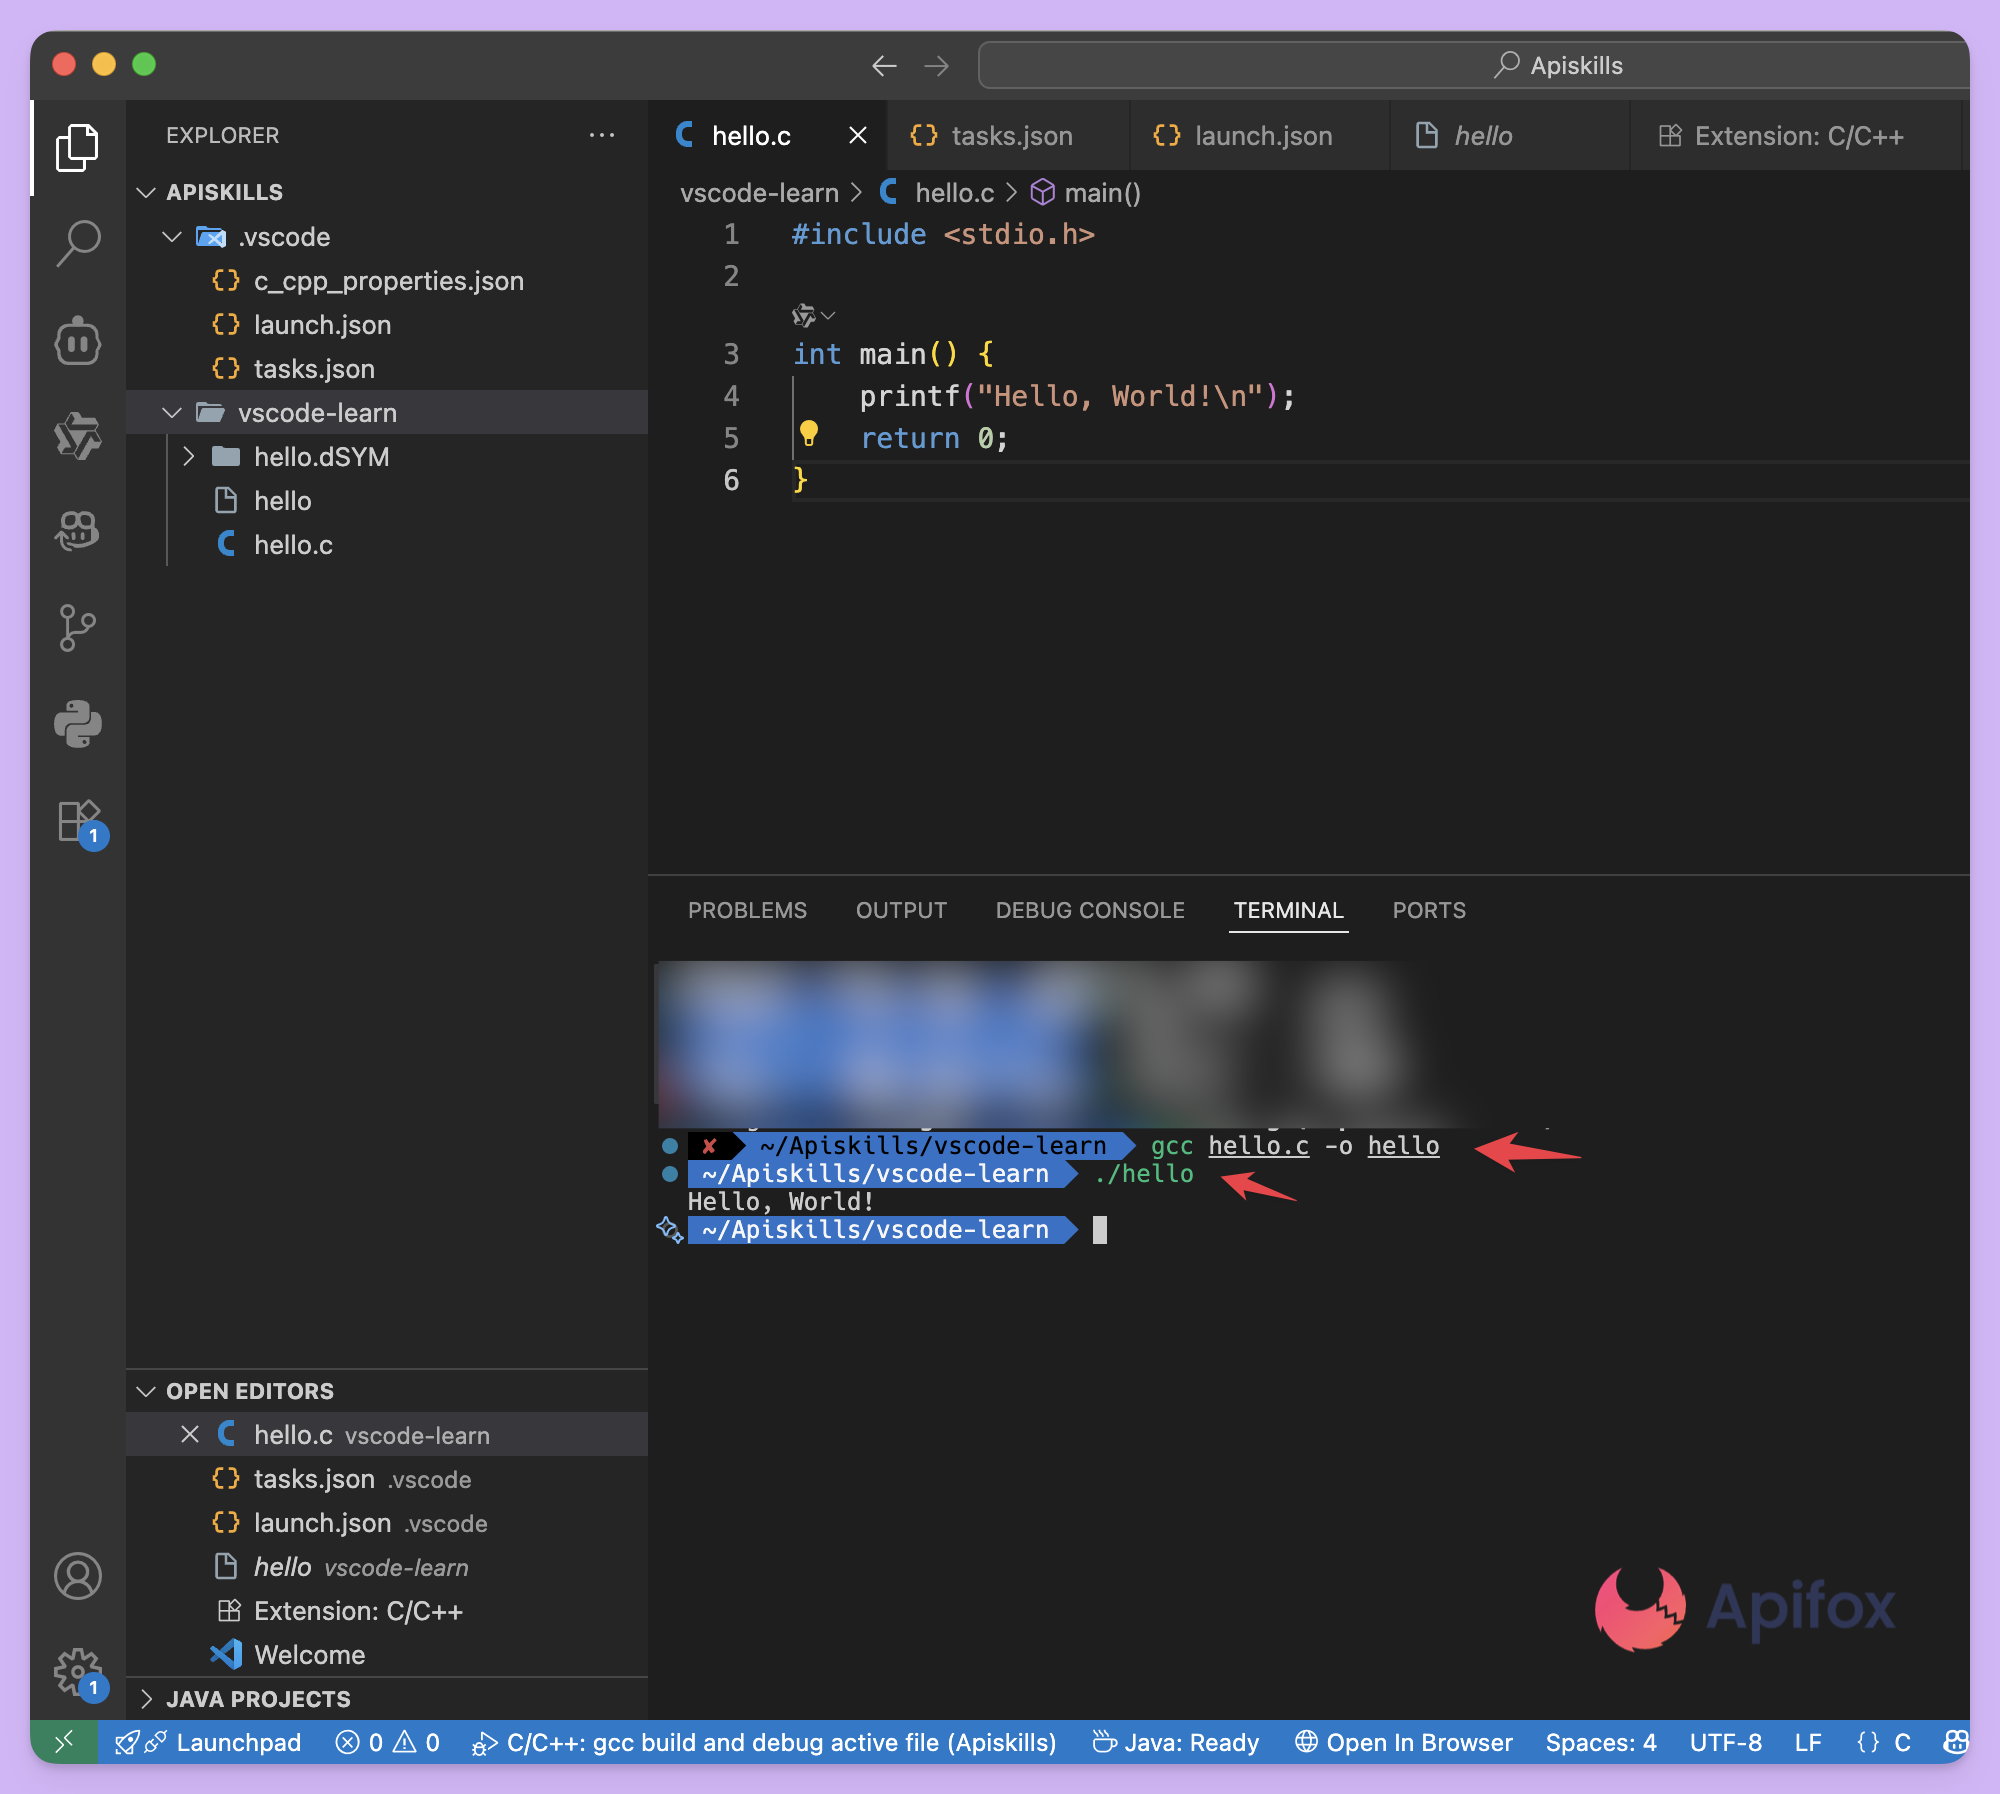Viewport: 2000px width, 1794px height.
Task: Close the hello.c editor tab
Action: 858,136
